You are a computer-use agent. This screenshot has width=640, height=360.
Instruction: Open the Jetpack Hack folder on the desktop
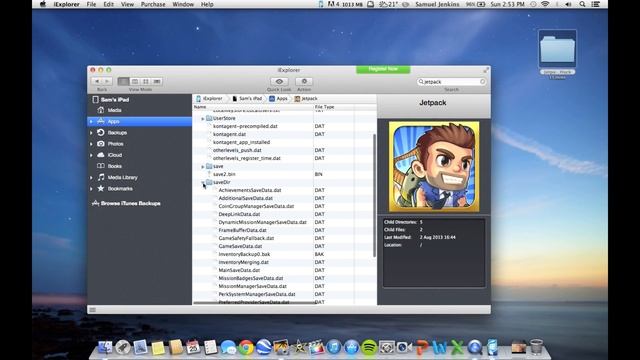click(x=557, y=49)
